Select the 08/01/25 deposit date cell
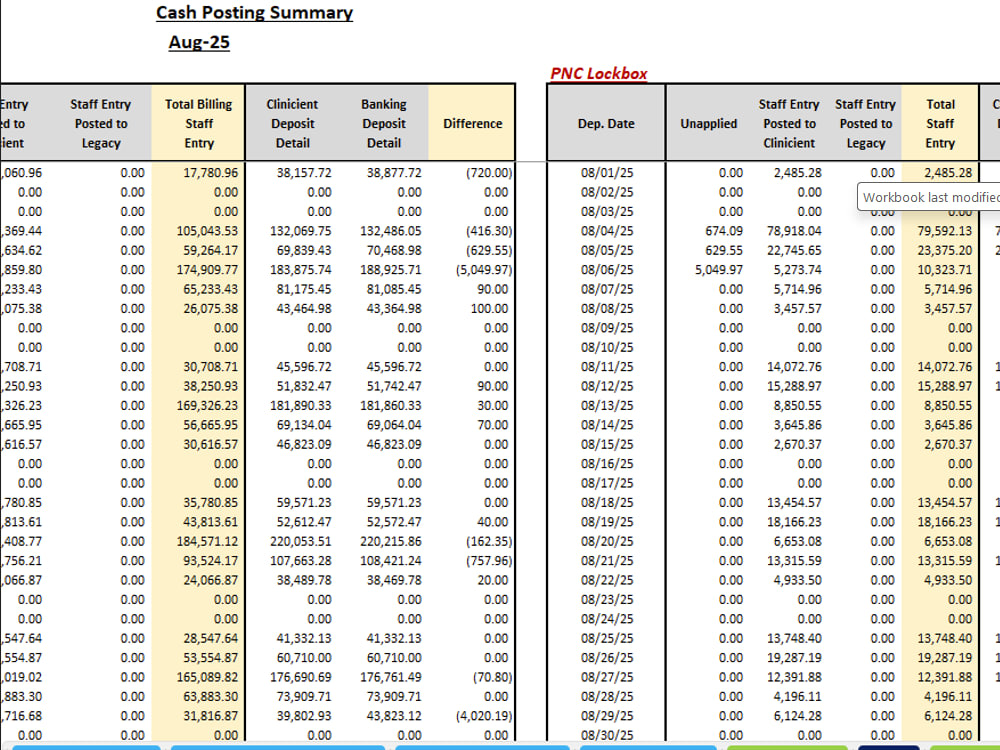Viewport: 1000px width, 750px height. click(x=607, y=173)
